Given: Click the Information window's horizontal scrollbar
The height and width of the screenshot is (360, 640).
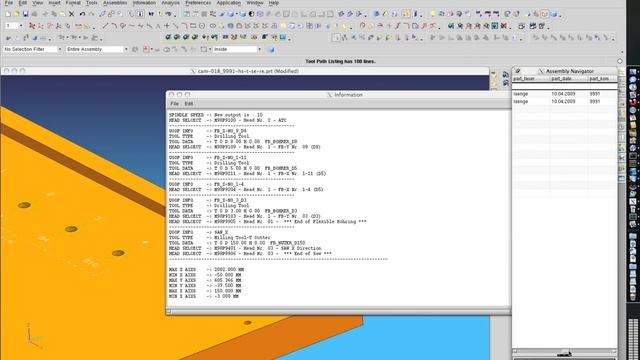Looking at the screenshot, I should pos(338,311).
